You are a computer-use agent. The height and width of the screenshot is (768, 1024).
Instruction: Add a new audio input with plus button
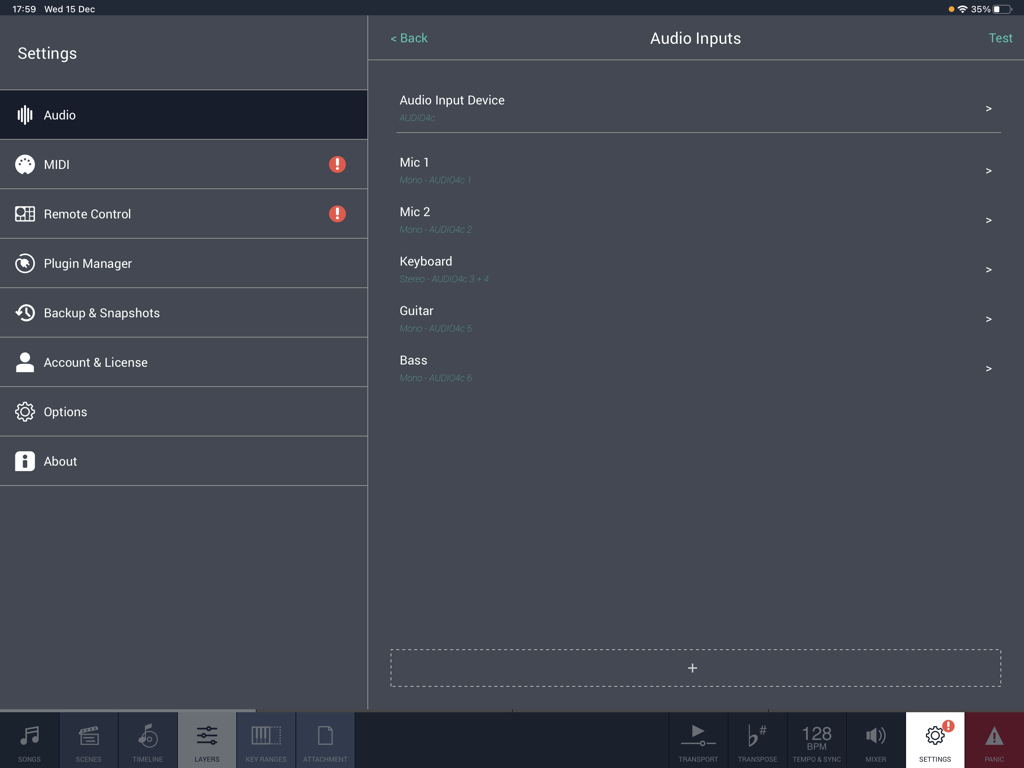[x=694, y=667]
